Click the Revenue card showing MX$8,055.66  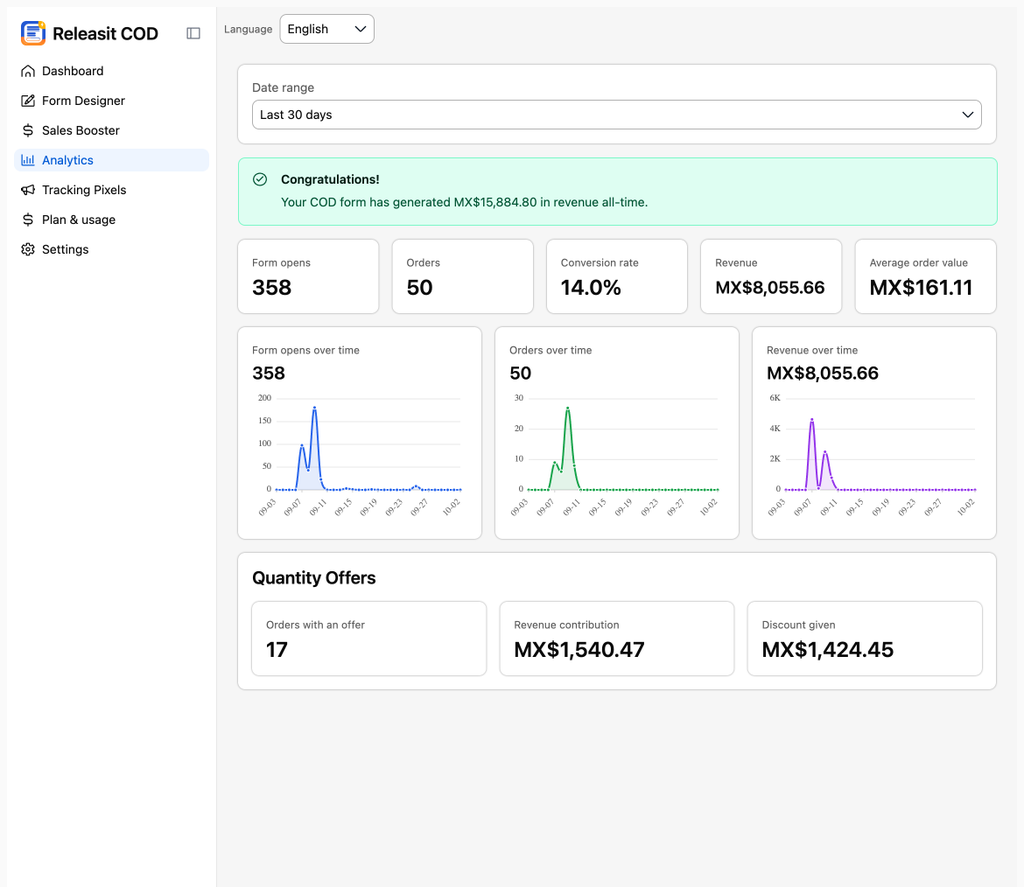click(x=771, y=276)
